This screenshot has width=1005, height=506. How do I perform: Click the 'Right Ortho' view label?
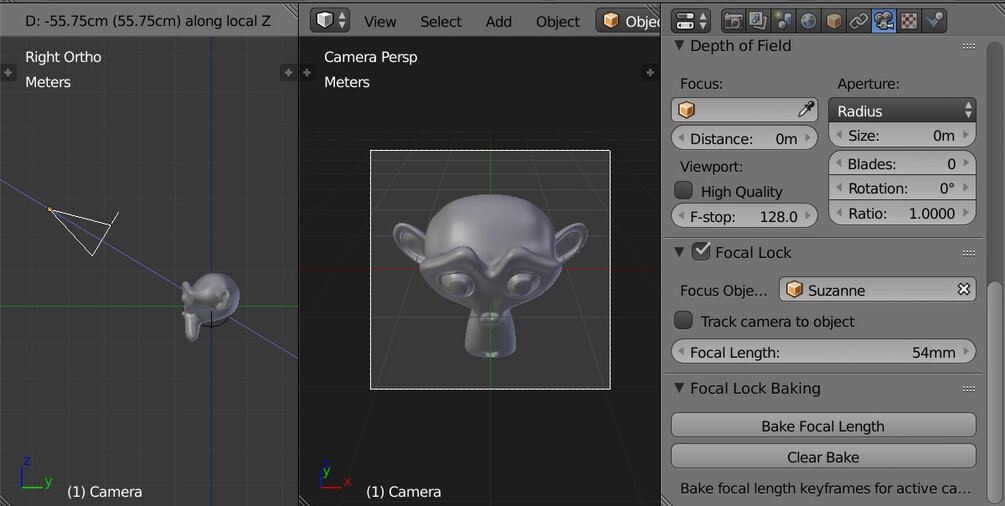pyautogui.click(x=63, y=57)
